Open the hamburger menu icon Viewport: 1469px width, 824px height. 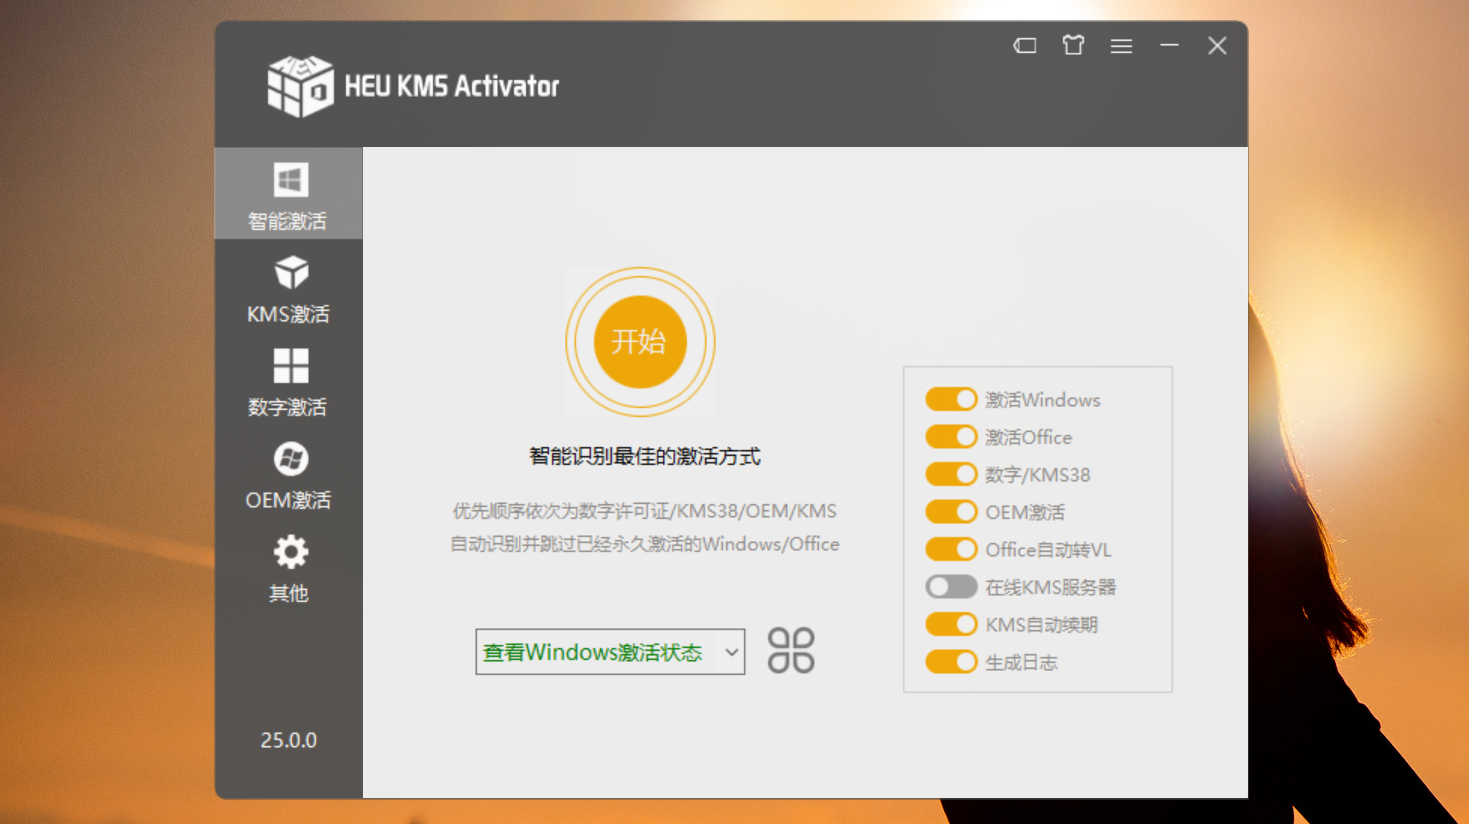pyautogui.click(x=1121, y=46)
